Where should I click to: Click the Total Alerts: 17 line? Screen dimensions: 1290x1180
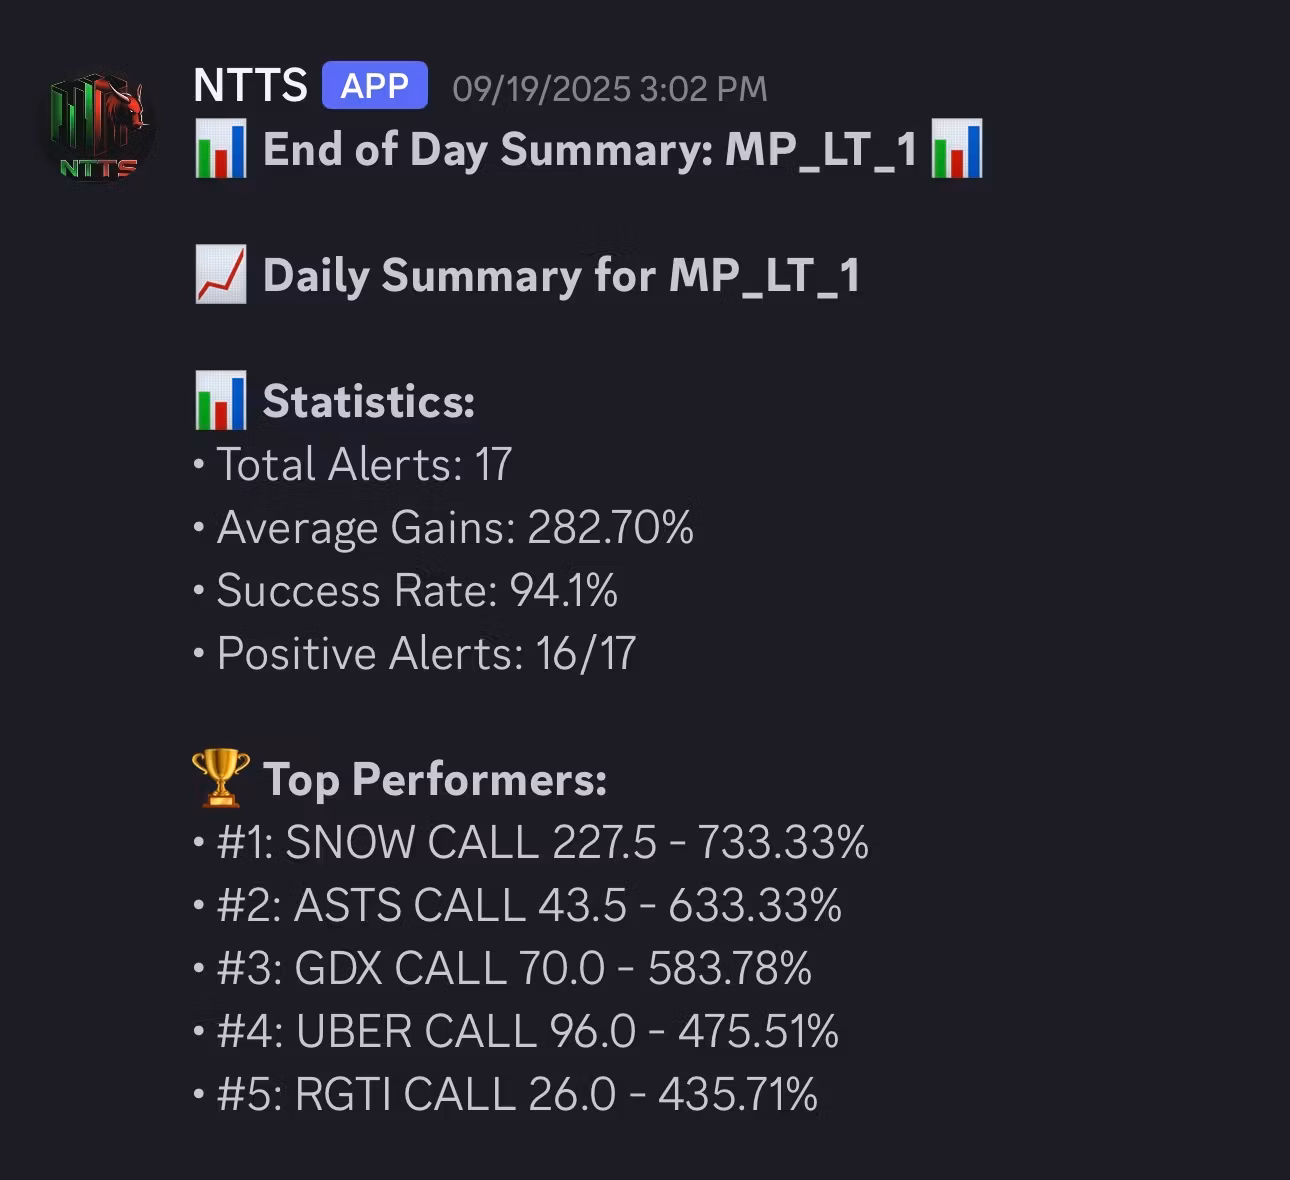(364, 465)
